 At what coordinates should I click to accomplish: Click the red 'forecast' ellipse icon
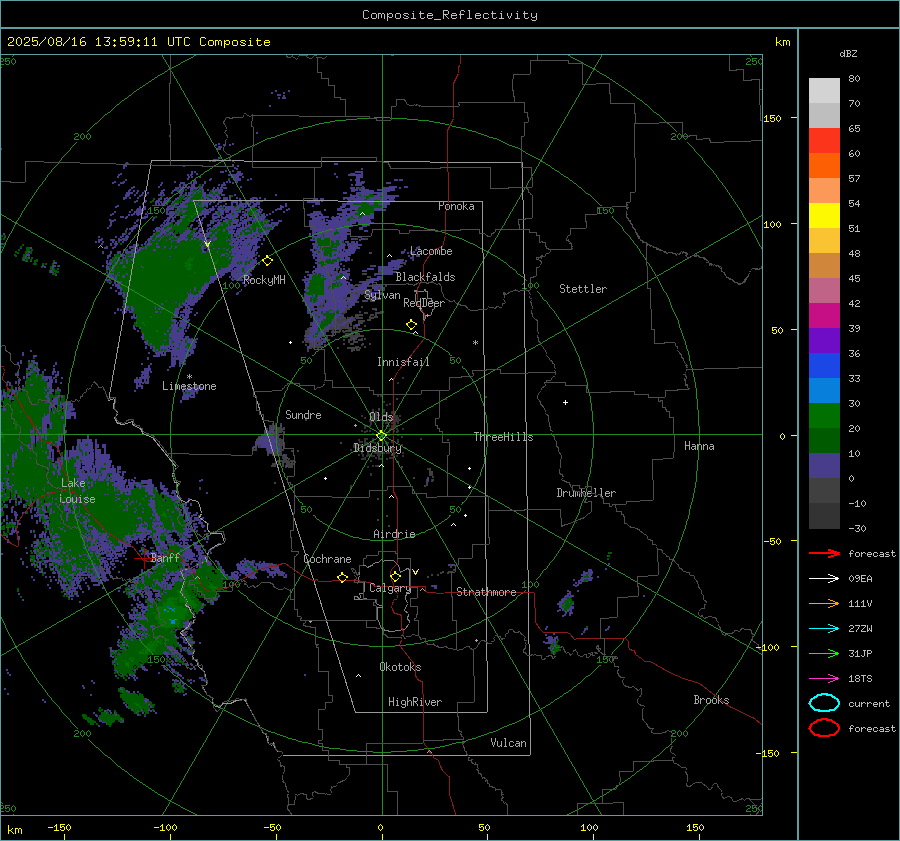click(824, 728)
